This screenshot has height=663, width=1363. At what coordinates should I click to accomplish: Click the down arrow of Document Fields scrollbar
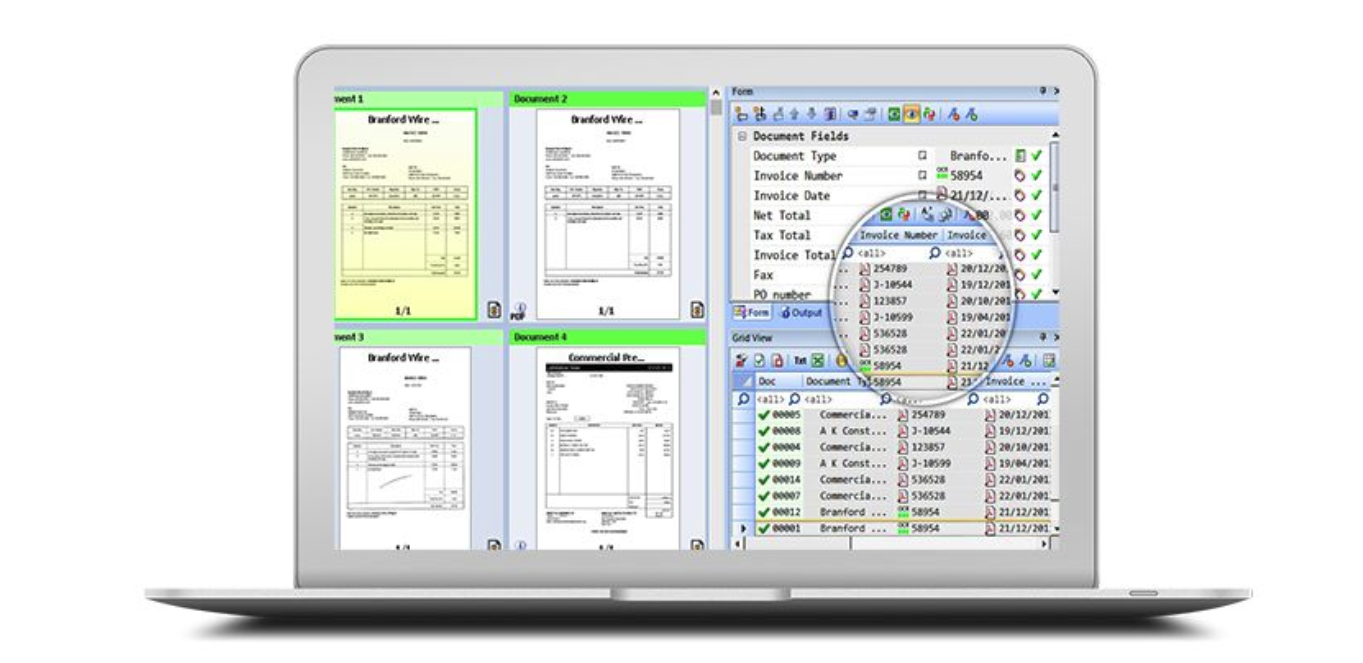[x=1053, y=293]
